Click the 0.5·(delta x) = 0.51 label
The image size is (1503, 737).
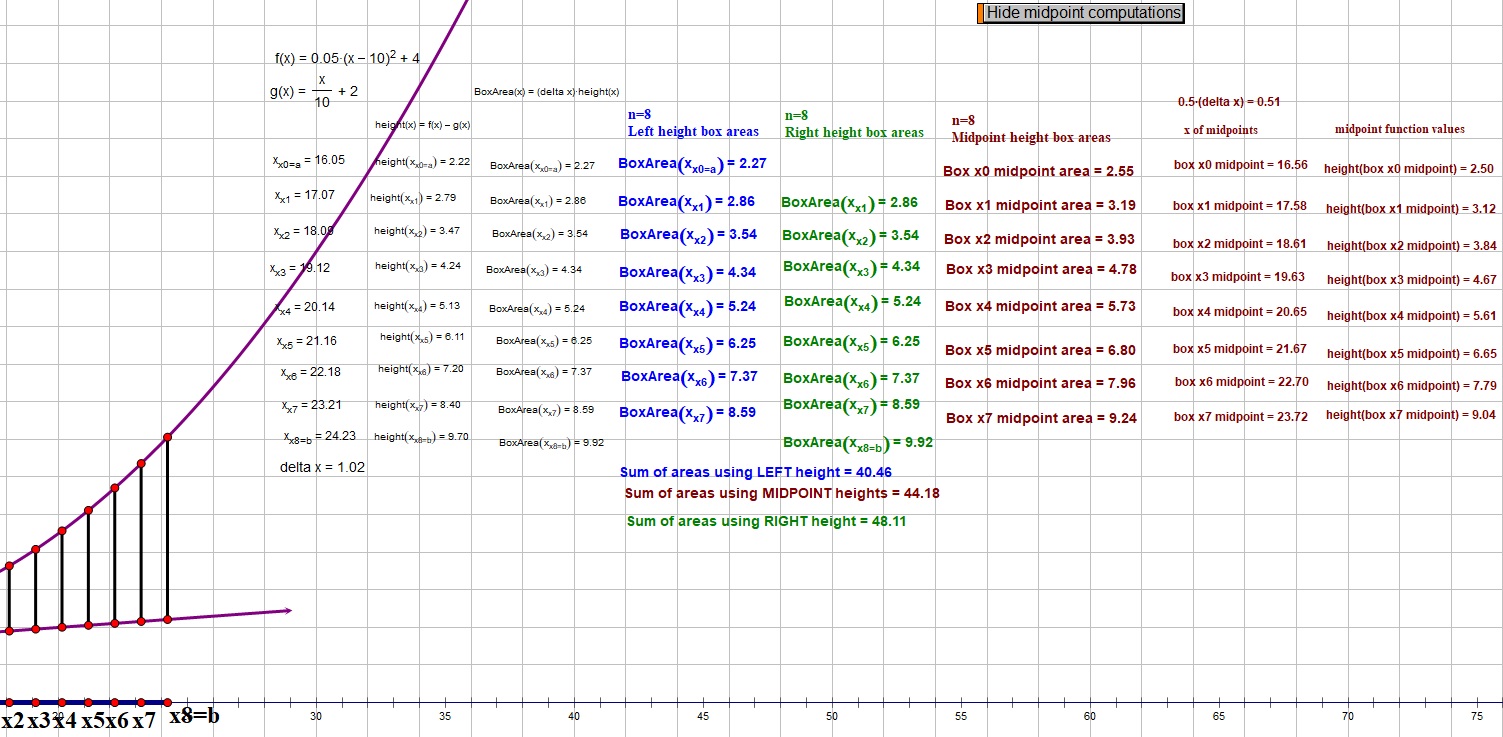(1229, 102)
